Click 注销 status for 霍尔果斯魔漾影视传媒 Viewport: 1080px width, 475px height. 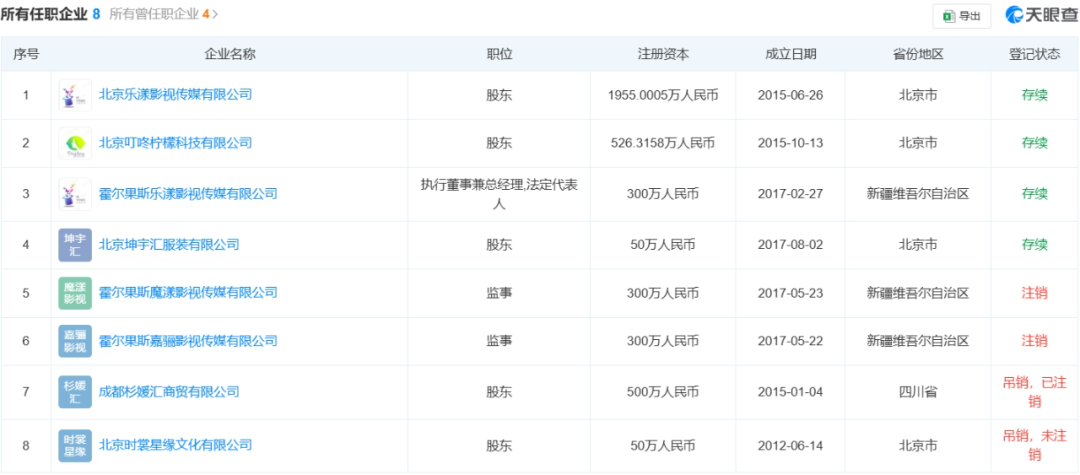1035,293
